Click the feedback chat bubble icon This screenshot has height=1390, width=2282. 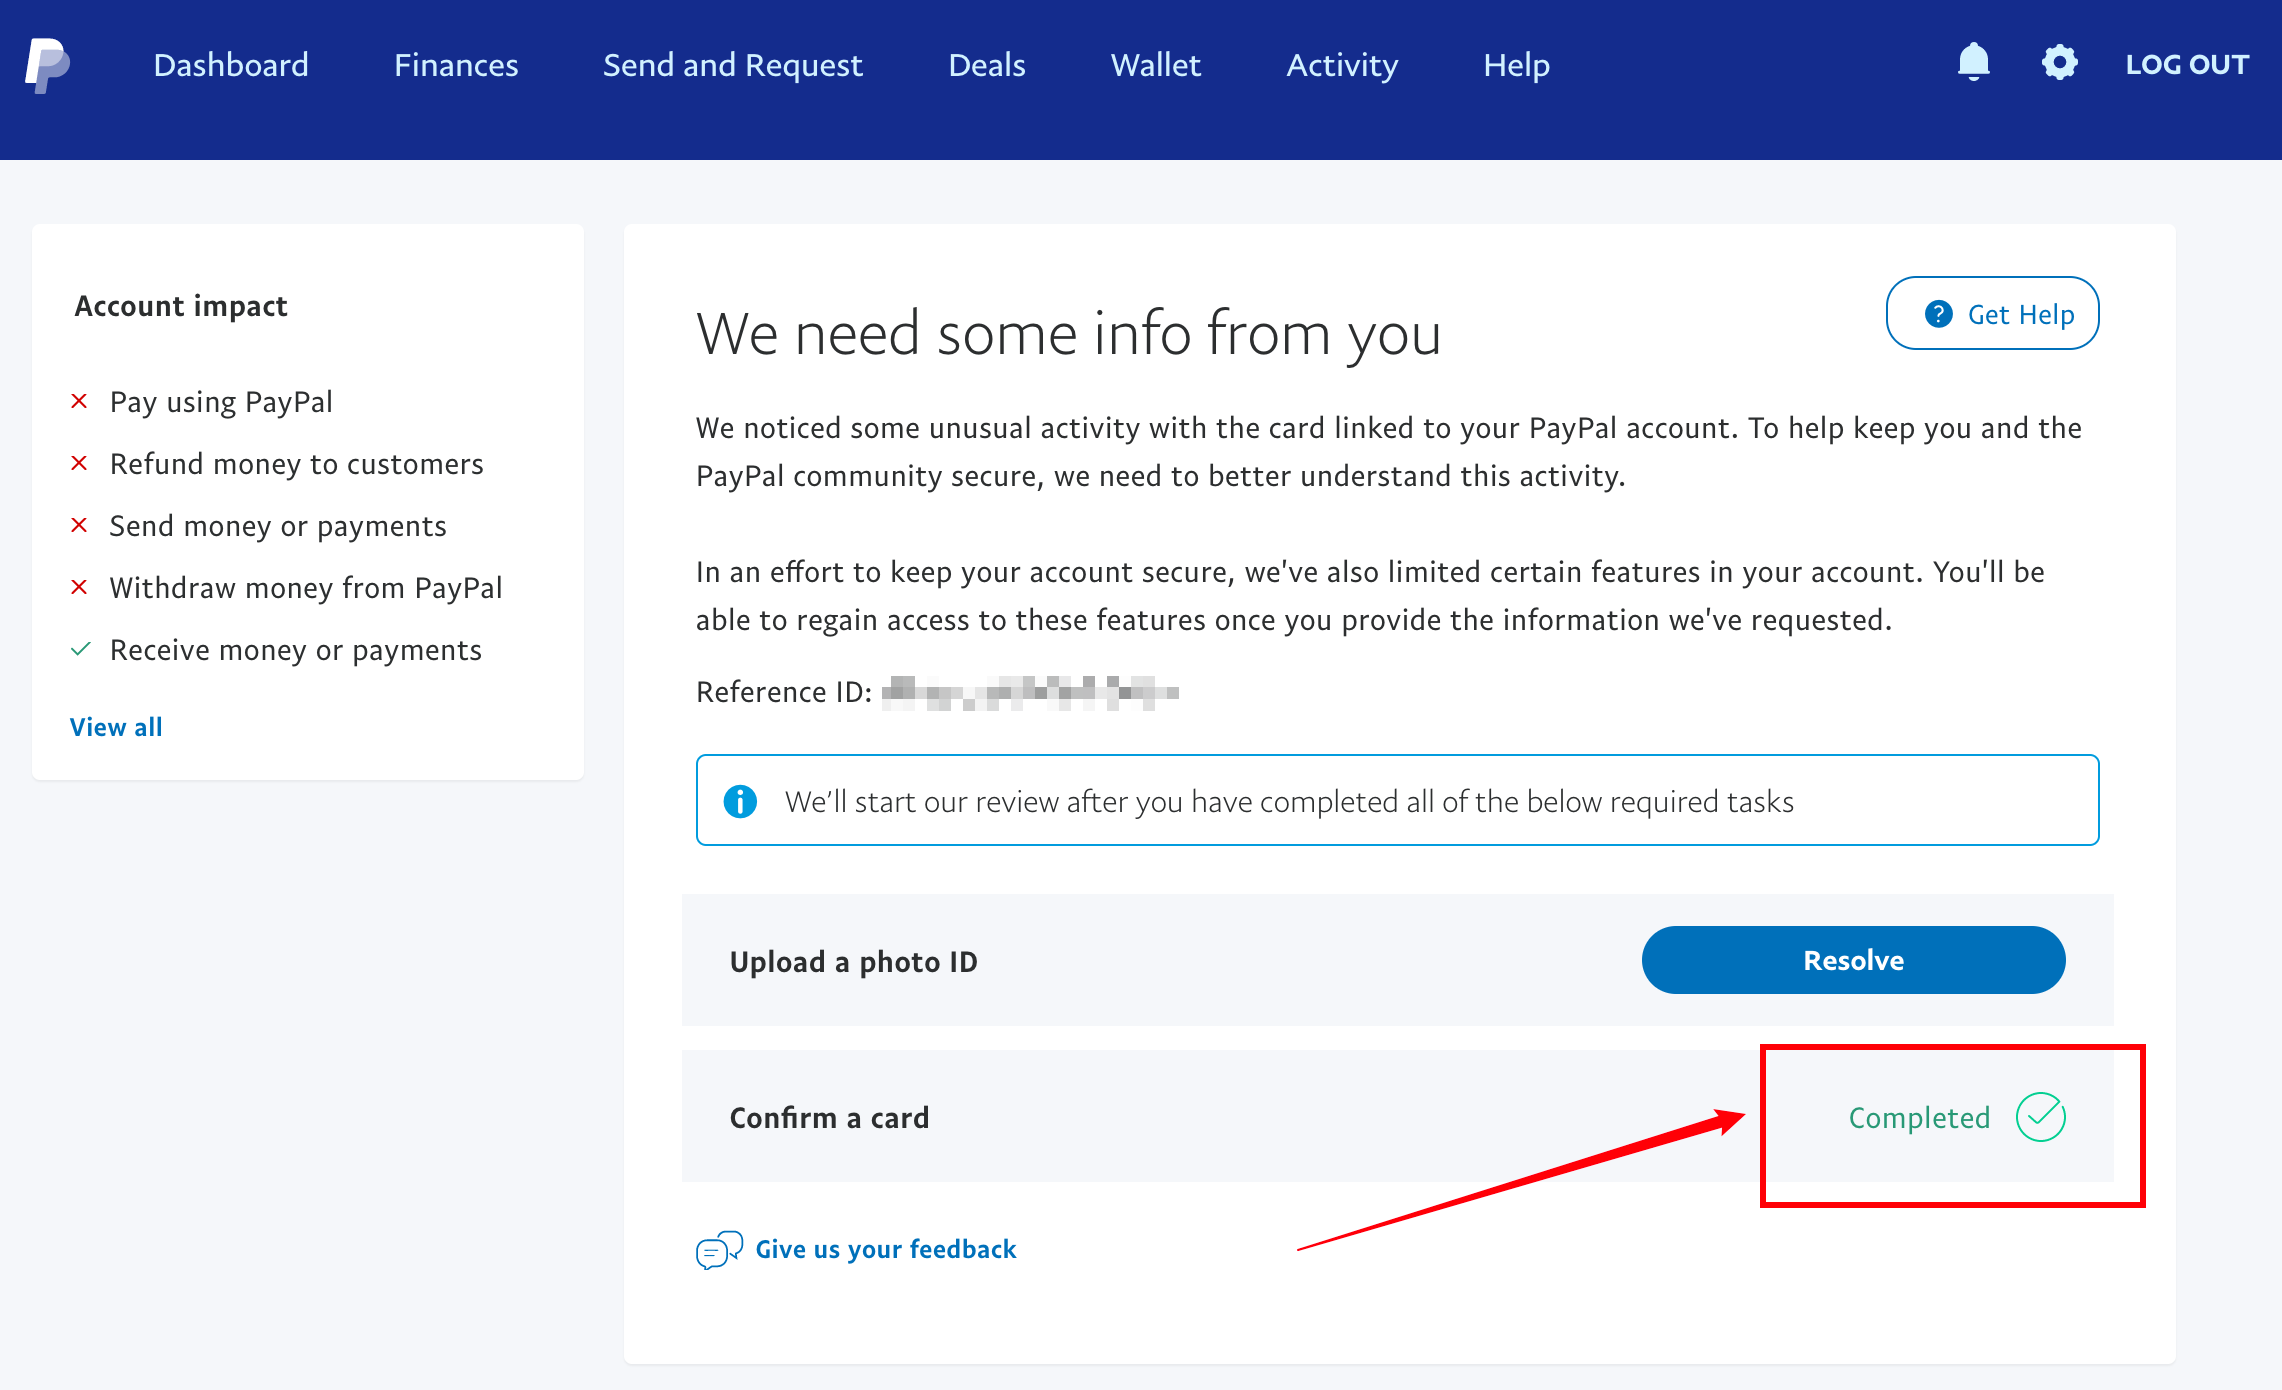click(x=719, y=1250)
